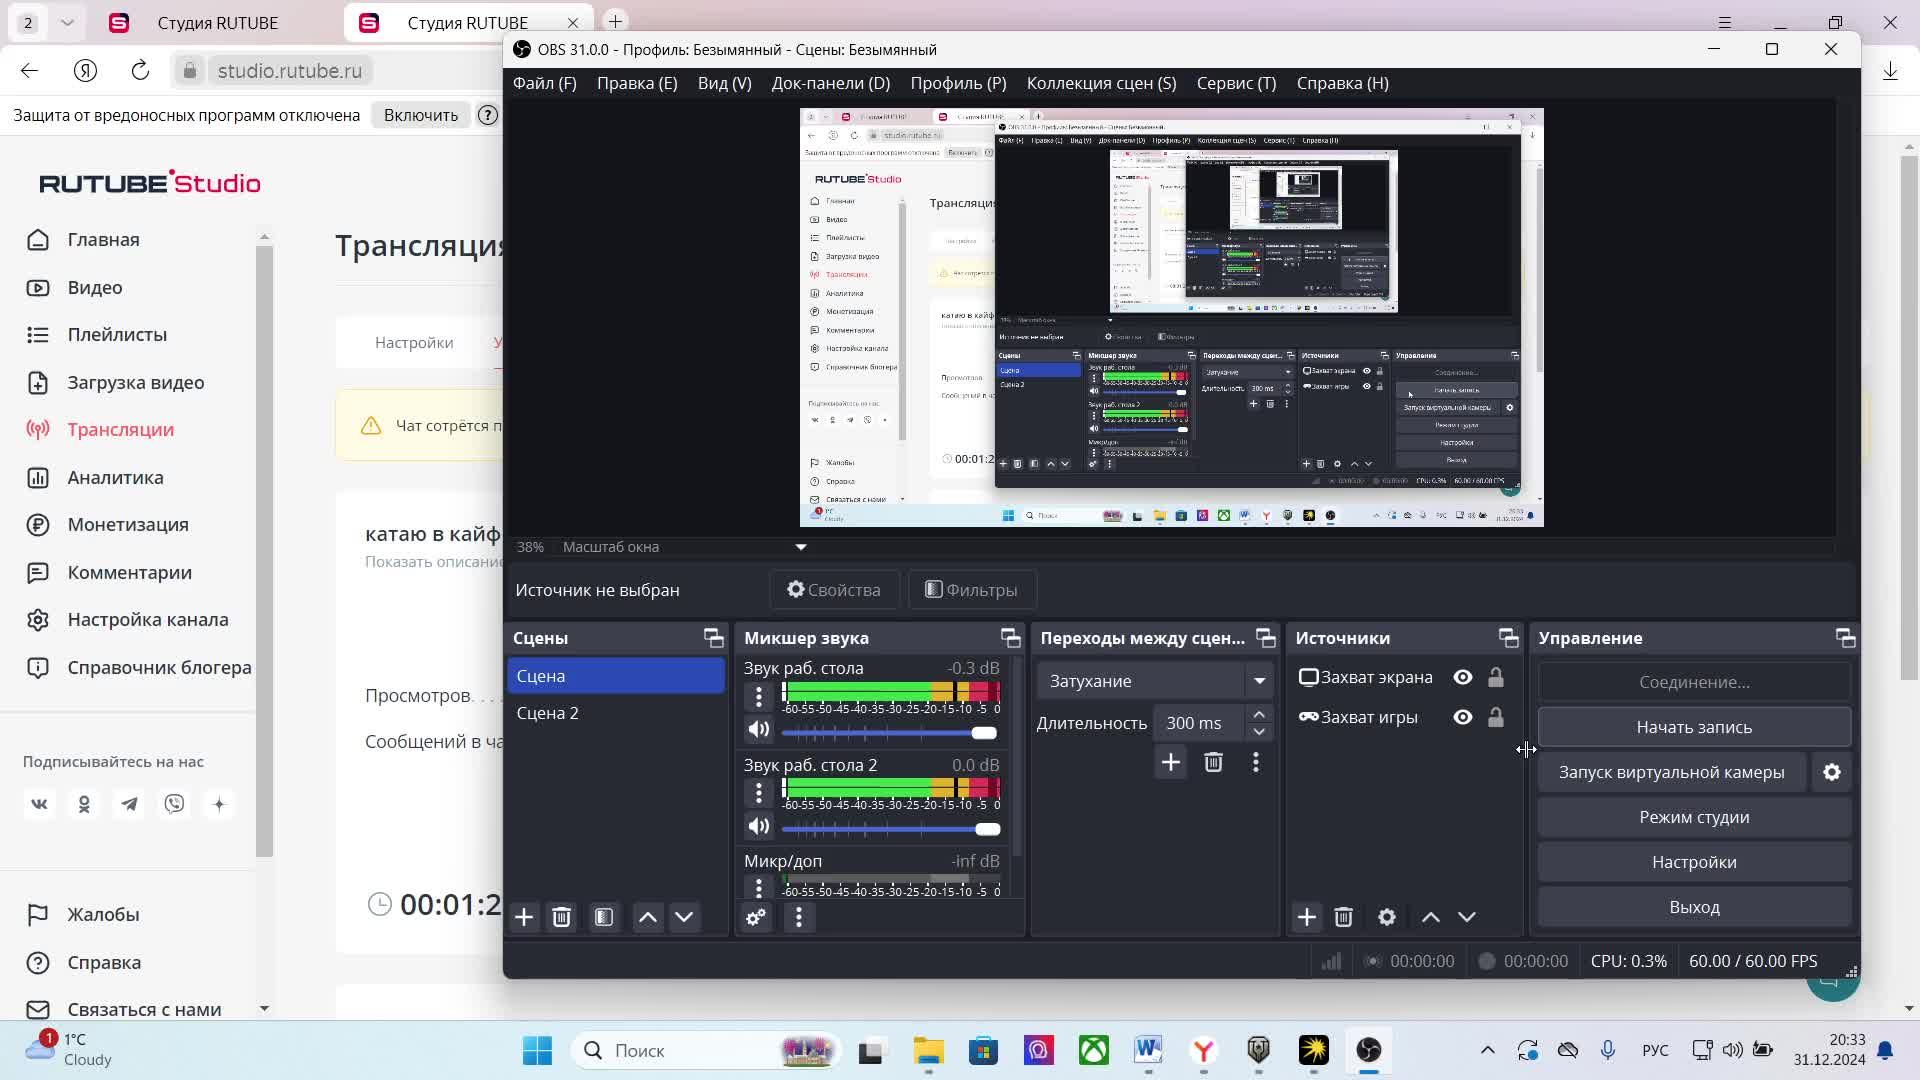Hide the Захват экрана source
1920x1080 pixels.
click(x=1463, y=678)
